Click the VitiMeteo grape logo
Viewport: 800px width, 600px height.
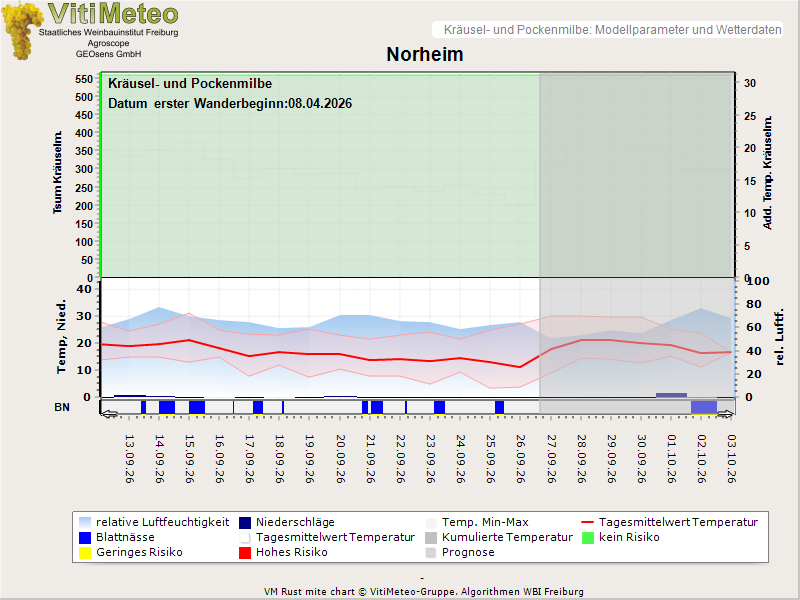coord(22,31)
